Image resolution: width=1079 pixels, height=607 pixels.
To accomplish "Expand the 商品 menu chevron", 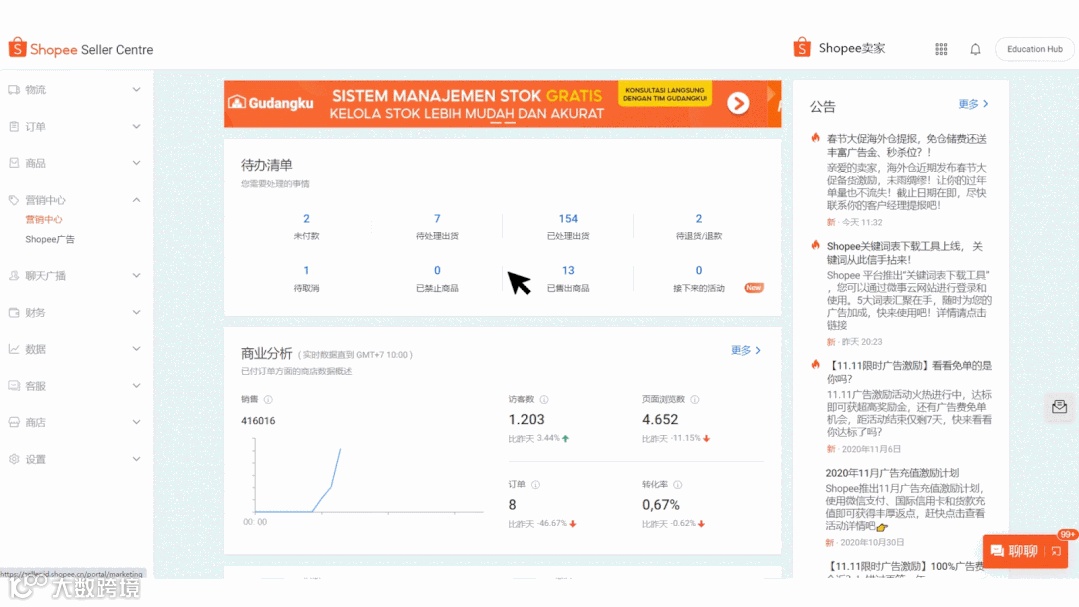I will point(136,163).
